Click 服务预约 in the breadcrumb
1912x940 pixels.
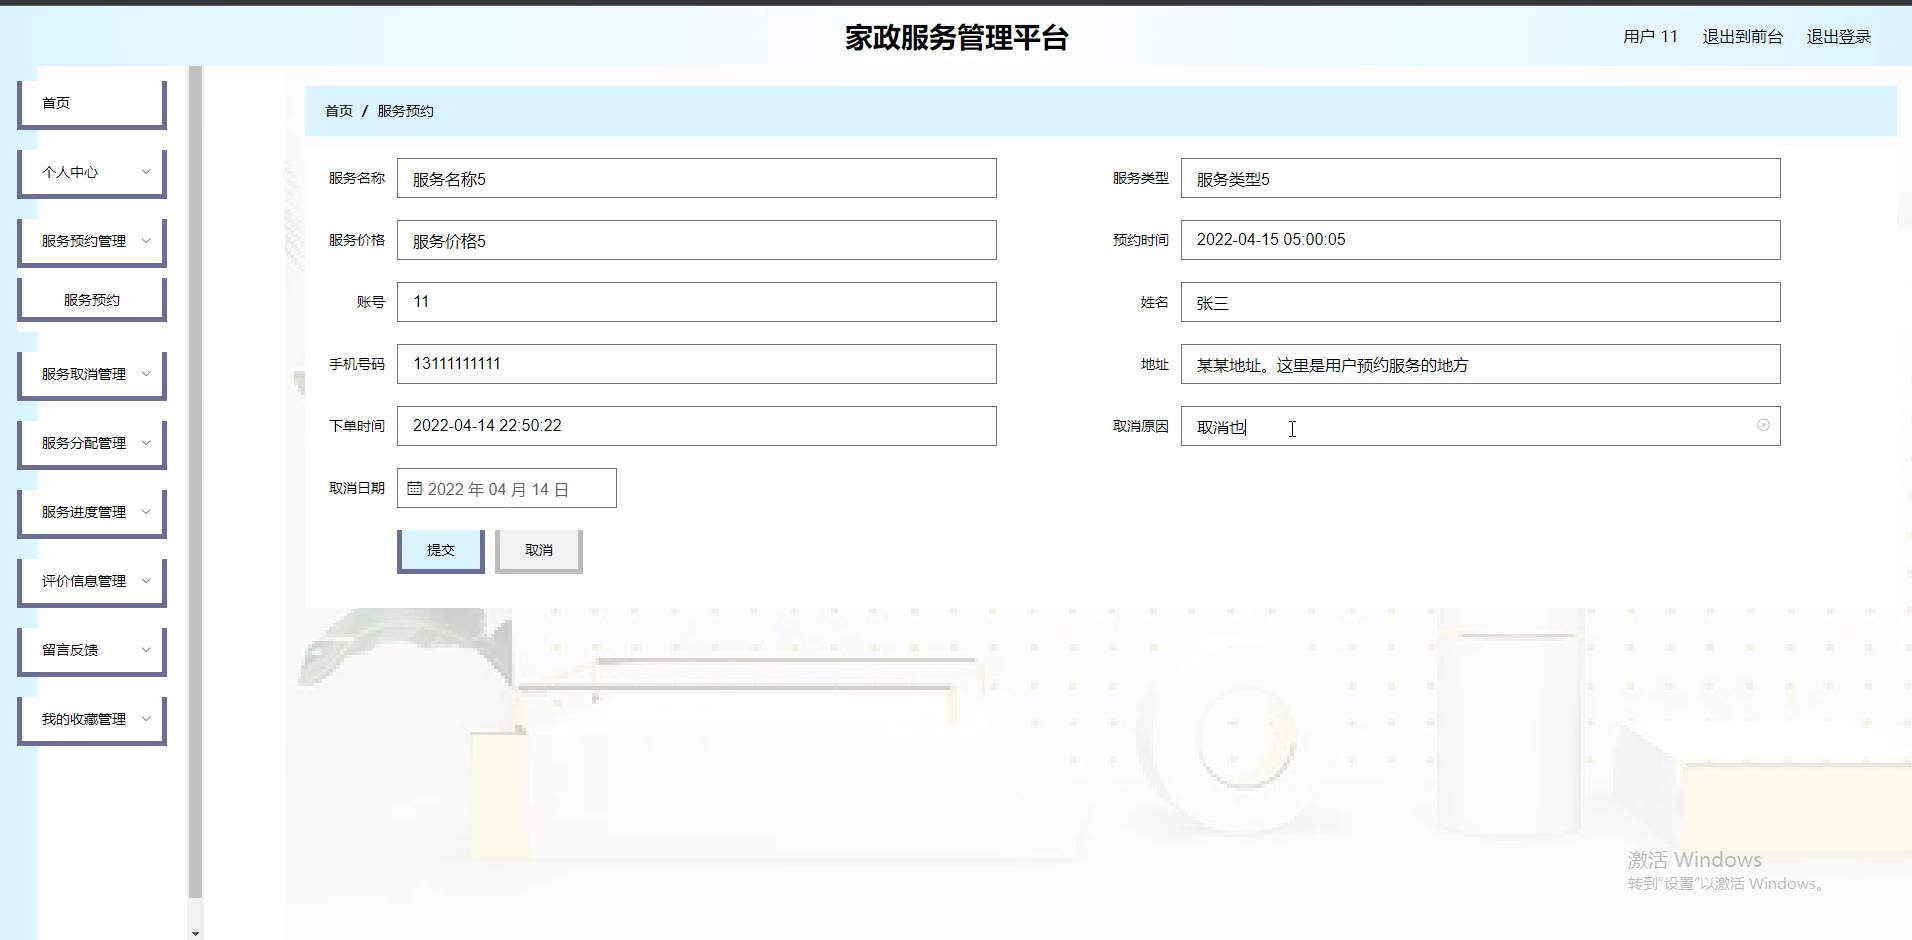tap(405, 111)
